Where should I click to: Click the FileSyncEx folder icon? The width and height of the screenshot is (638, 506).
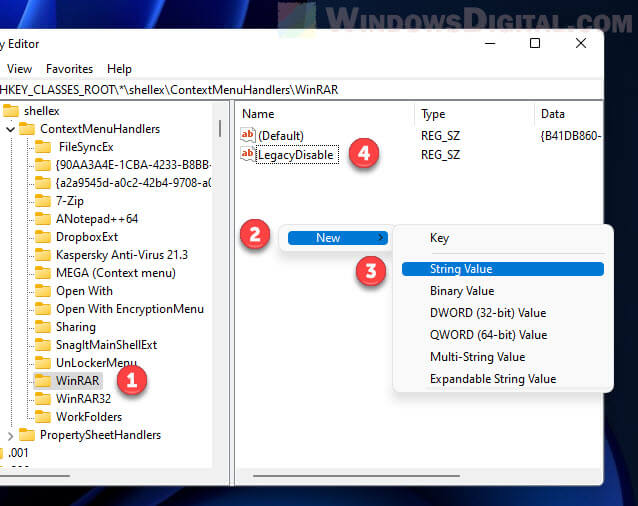[43, 147]
